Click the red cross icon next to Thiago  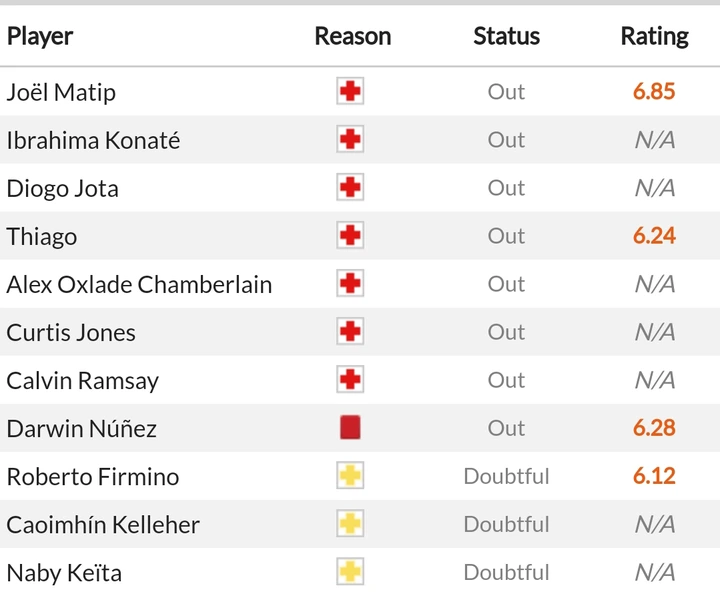click(350, 236)
